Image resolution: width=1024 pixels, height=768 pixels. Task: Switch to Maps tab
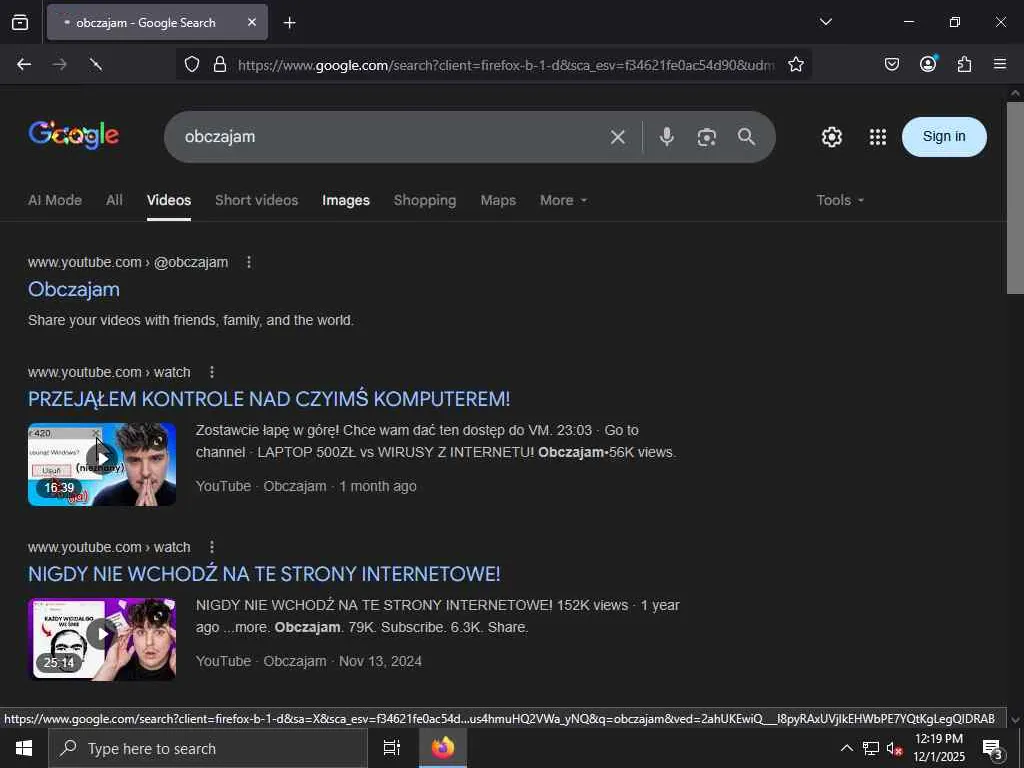click(x=498, y=200)
